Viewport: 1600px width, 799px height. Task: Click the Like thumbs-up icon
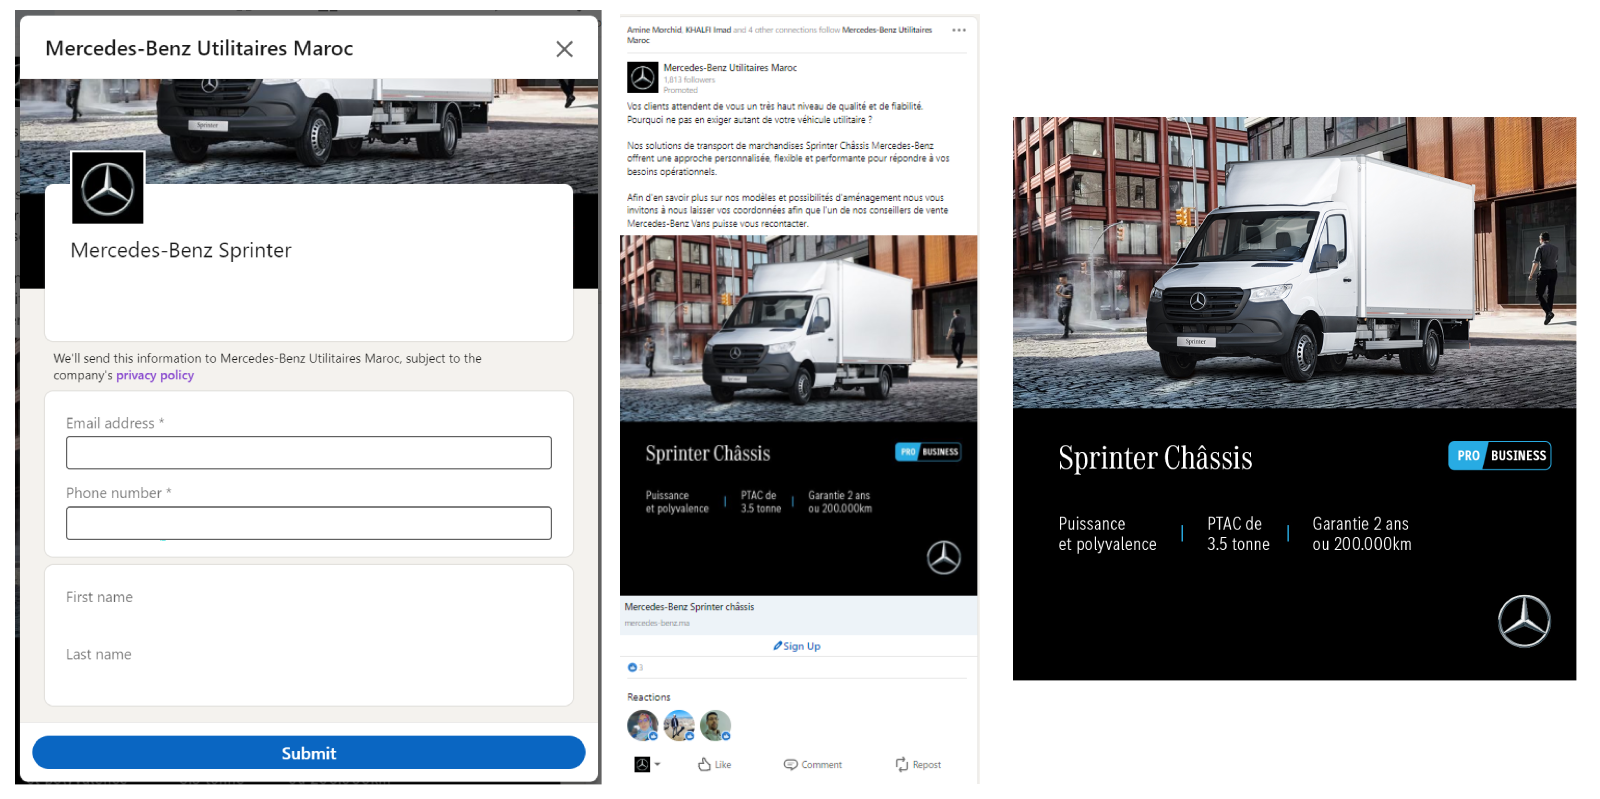(705, 764)
